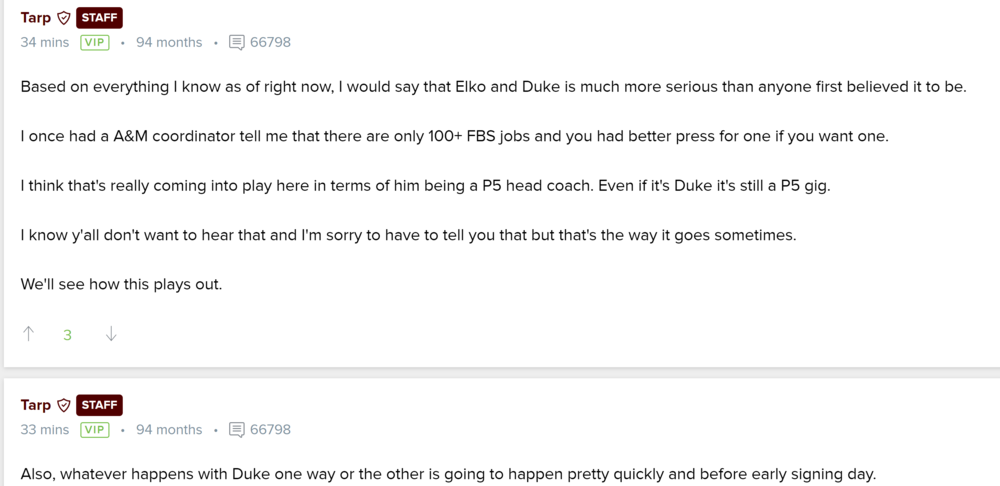Open Tarp profile from second post

pos(35,405)
